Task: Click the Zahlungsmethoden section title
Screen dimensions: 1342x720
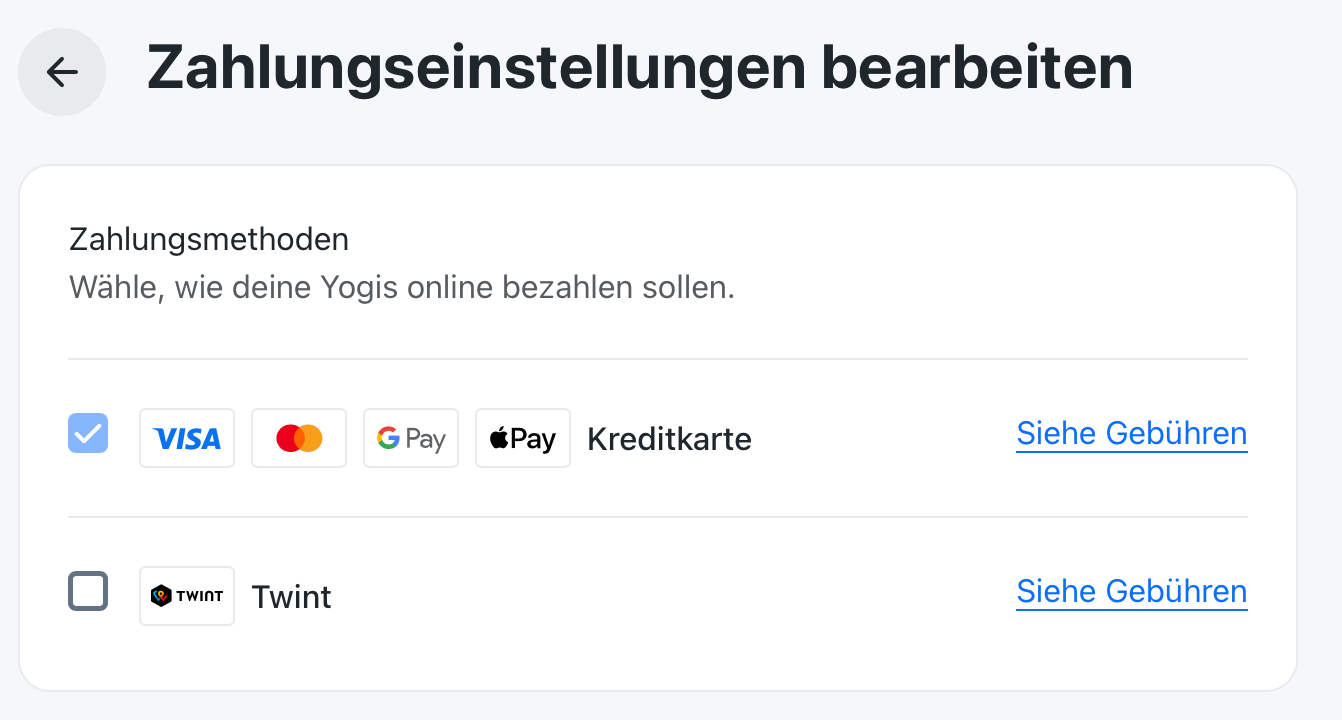Action: 209,240
